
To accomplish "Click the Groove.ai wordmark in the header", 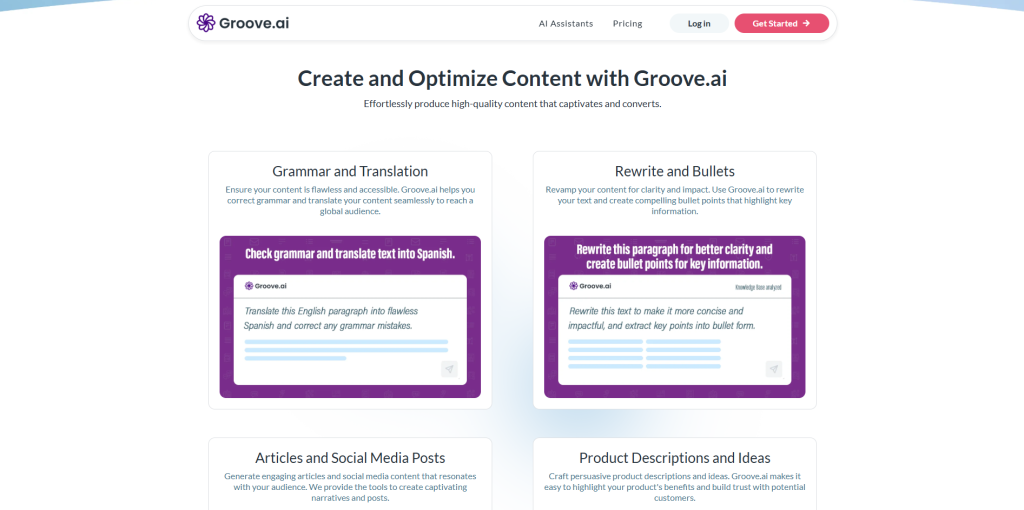I will pos(254,24).
